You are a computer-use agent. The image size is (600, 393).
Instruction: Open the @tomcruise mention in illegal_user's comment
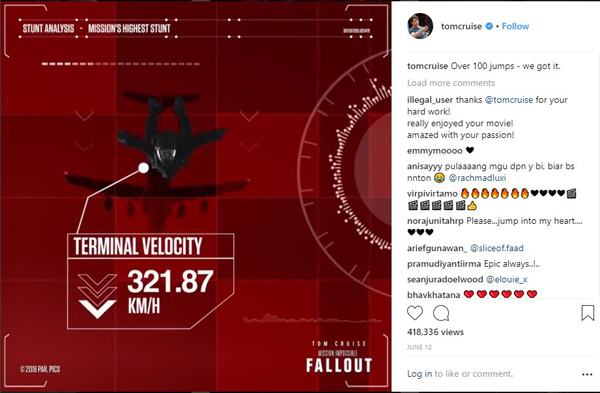[509, 100]
